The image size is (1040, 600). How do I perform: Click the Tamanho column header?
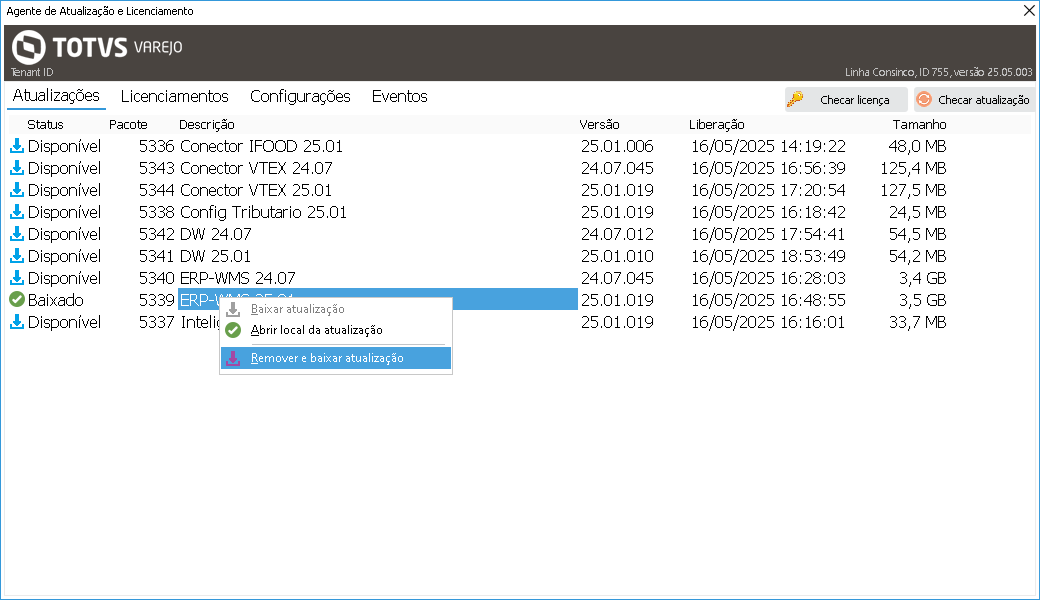click(x=919, y=125)
